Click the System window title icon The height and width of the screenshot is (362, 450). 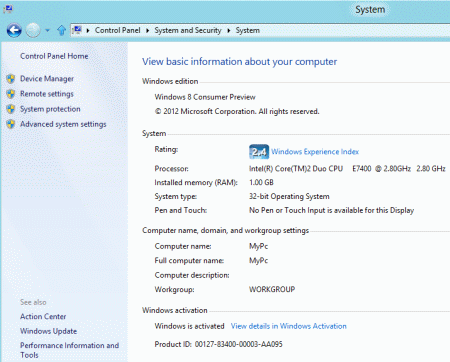[8, 9]
